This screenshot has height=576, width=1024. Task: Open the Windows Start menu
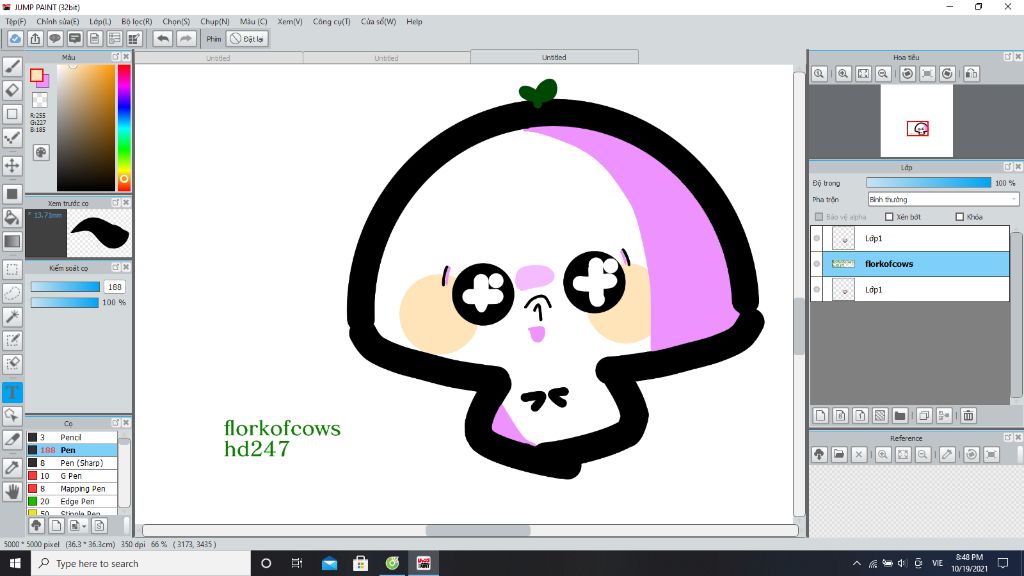coord(15,563)
